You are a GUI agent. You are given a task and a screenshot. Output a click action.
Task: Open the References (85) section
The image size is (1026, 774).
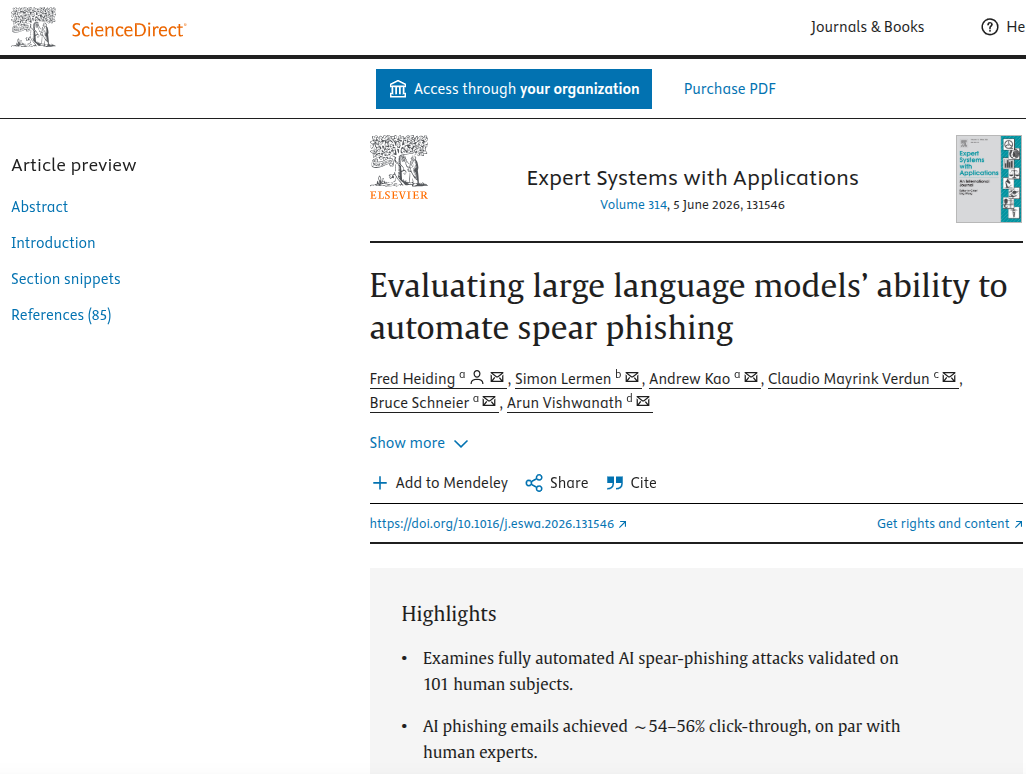point(61,315)
